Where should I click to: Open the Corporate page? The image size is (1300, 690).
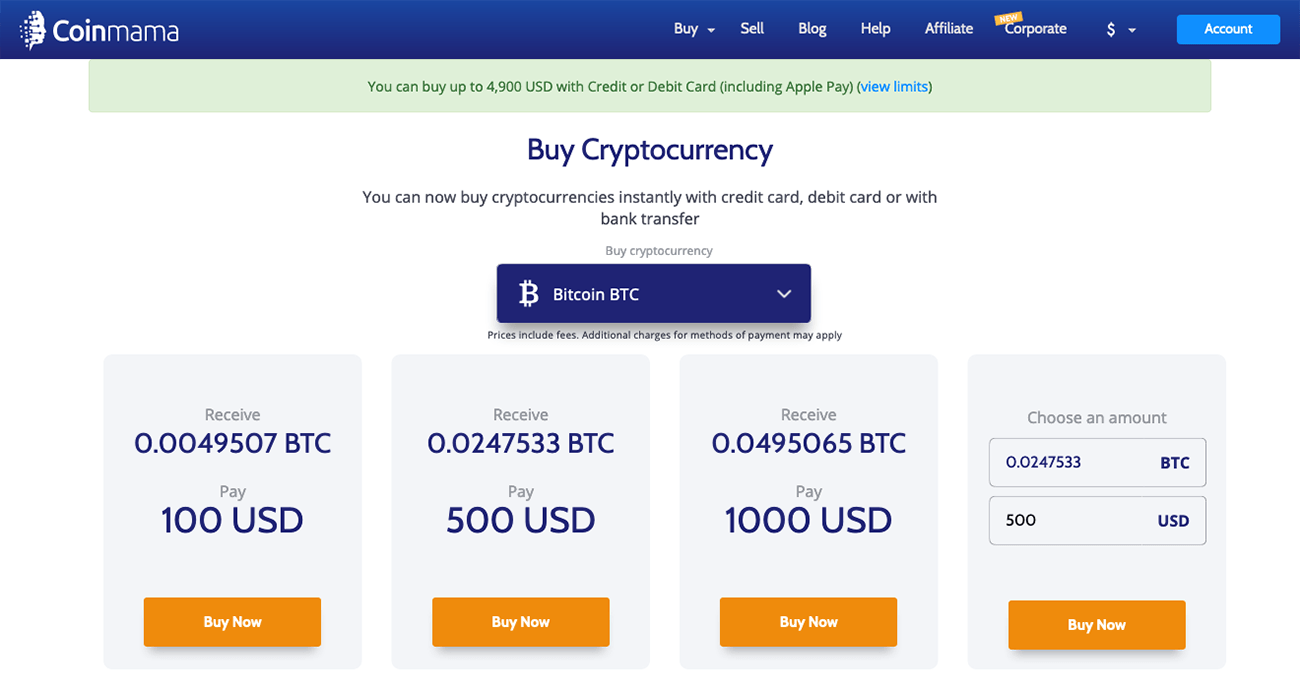click(1036, 30)
